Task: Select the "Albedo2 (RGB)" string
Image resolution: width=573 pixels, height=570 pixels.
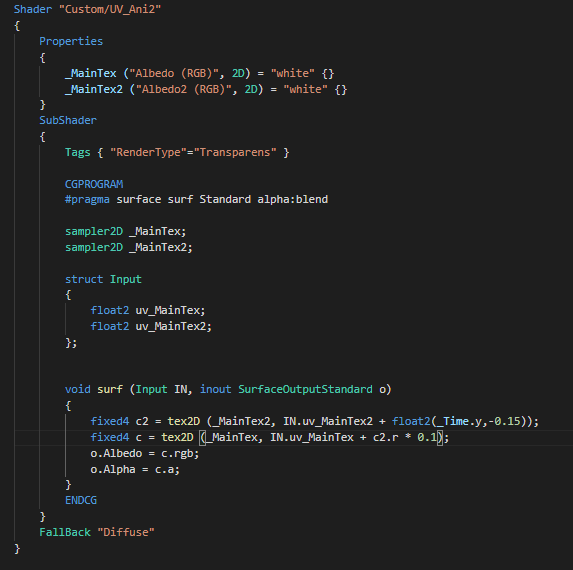Action: click(183, 90)
